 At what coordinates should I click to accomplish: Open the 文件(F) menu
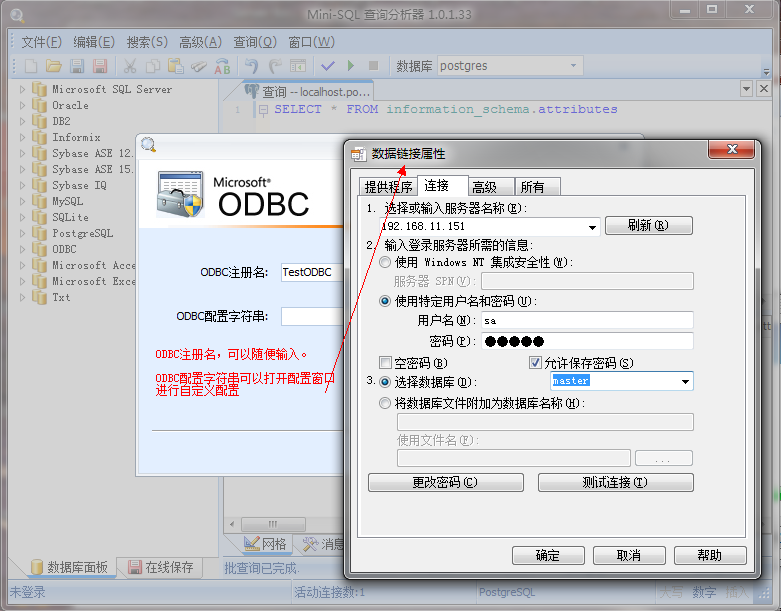coord(41,42)
